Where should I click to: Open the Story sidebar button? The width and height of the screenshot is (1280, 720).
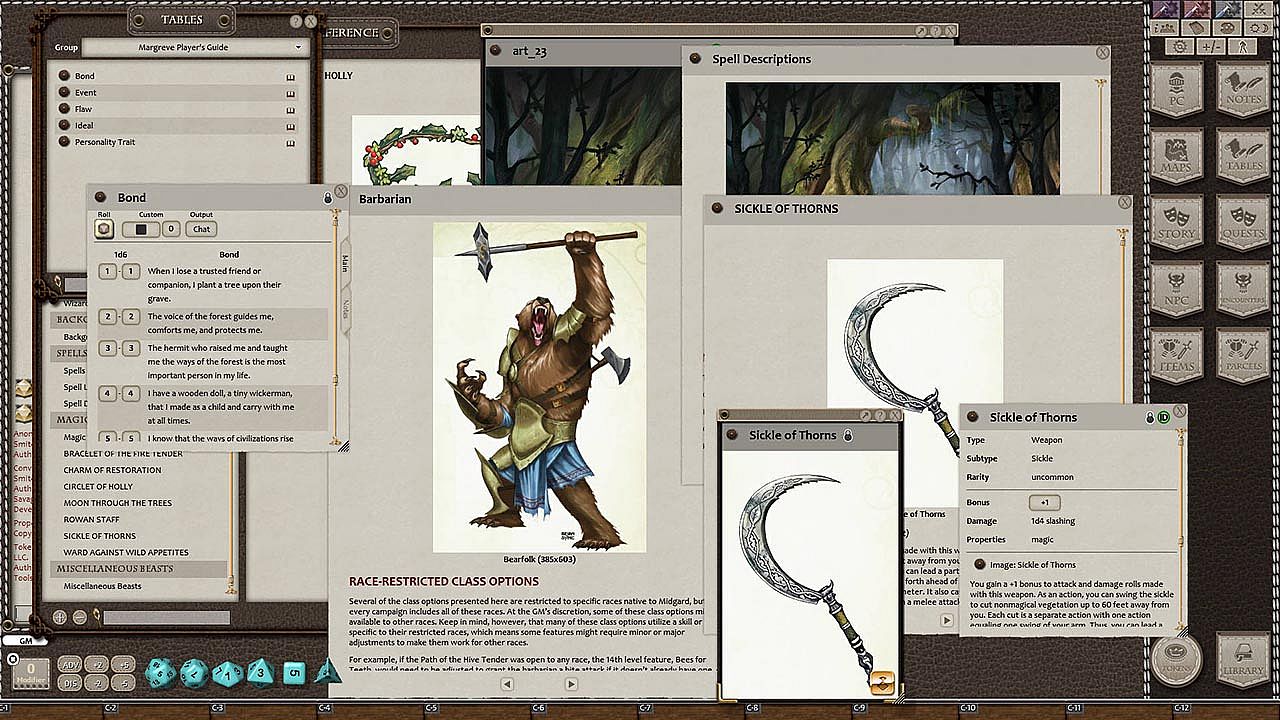pyautogui.click(x=1177, y=223)
